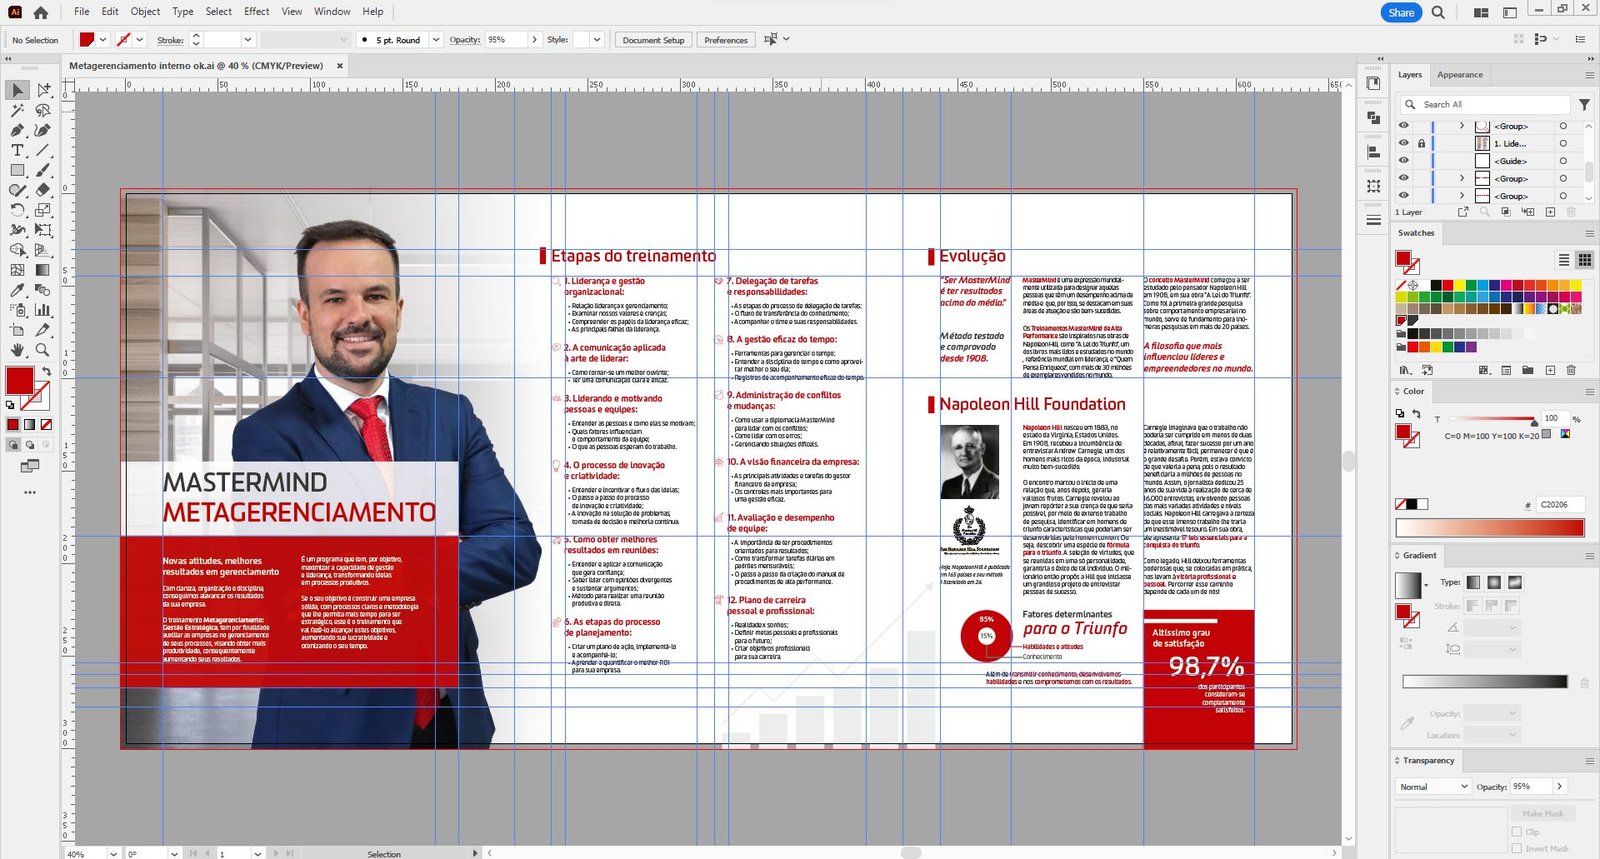The width and height of the screenshot is (1600, 859).
Task: Collapse the Color panel
Action: tap(1398, 391)
